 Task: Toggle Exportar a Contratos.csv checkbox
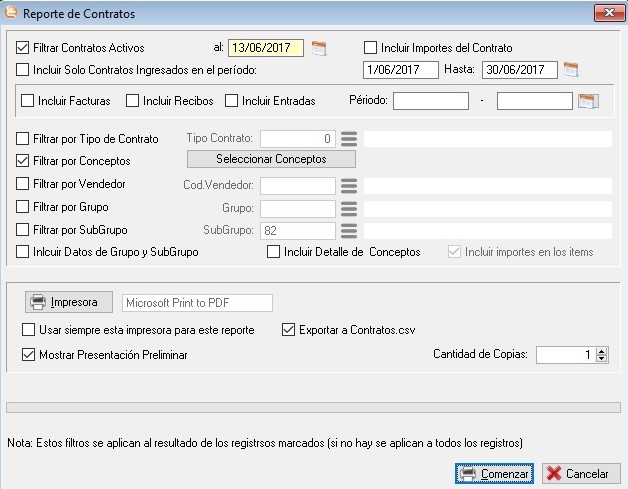point(290,330)
